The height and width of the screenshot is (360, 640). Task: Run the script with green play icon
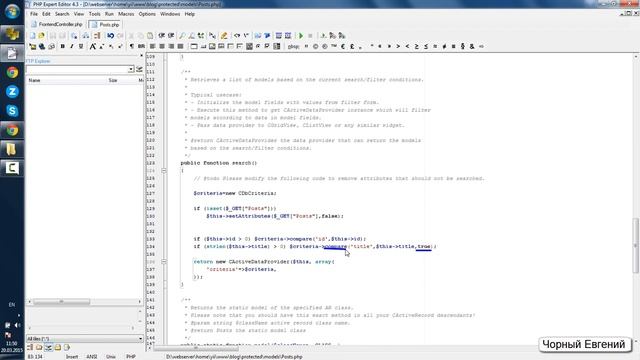(301, 36)
